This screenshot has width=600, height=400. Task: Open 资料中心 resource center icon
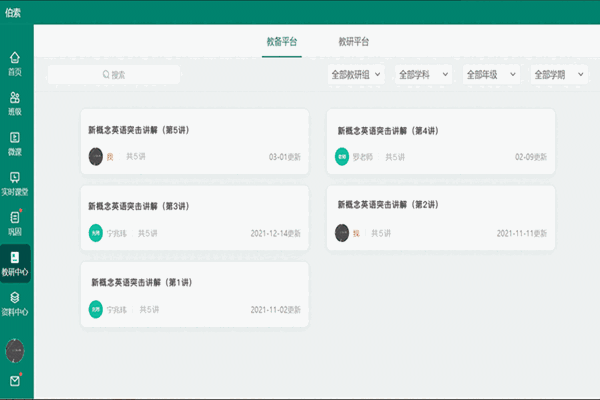15,297
